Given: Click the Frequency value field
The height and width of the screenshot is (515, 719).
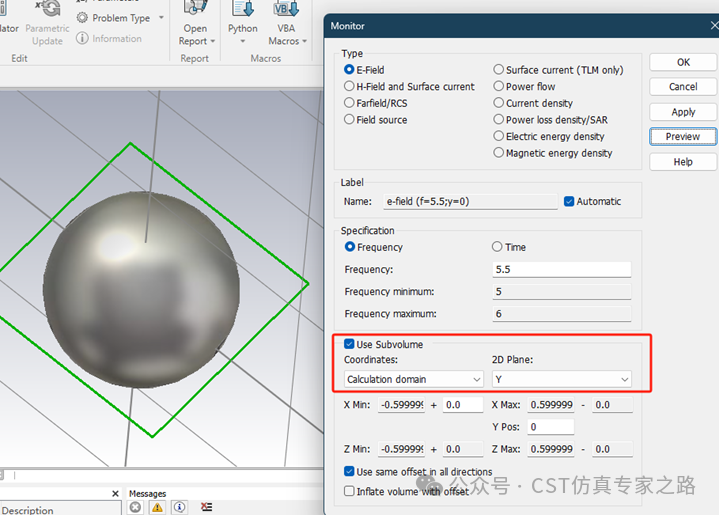Looking at the screenshot, I should tap(562, 269).
